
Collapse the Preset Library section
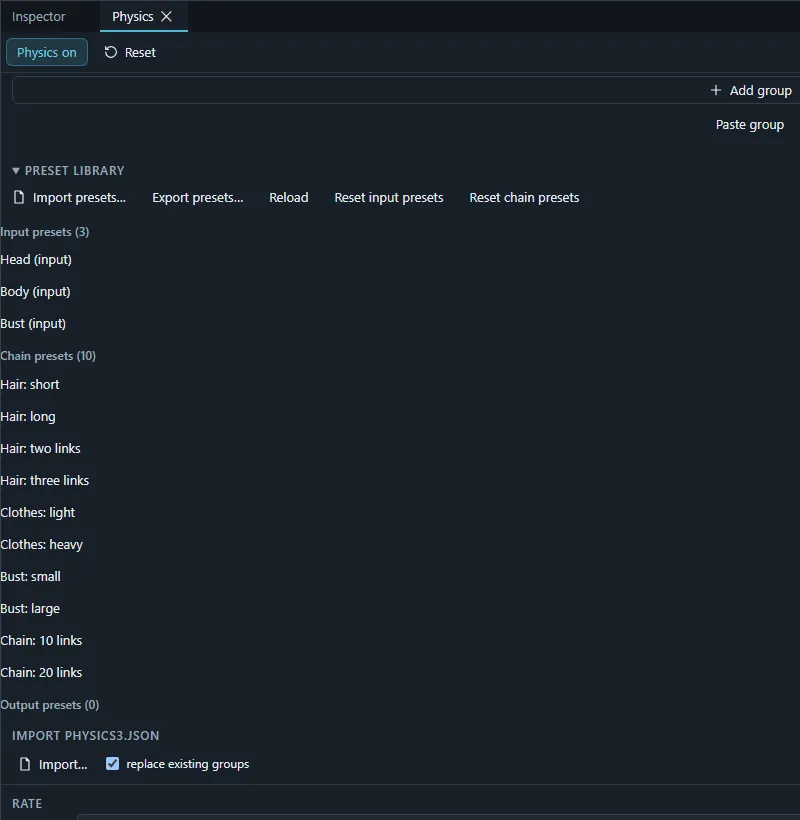[16, 170]
